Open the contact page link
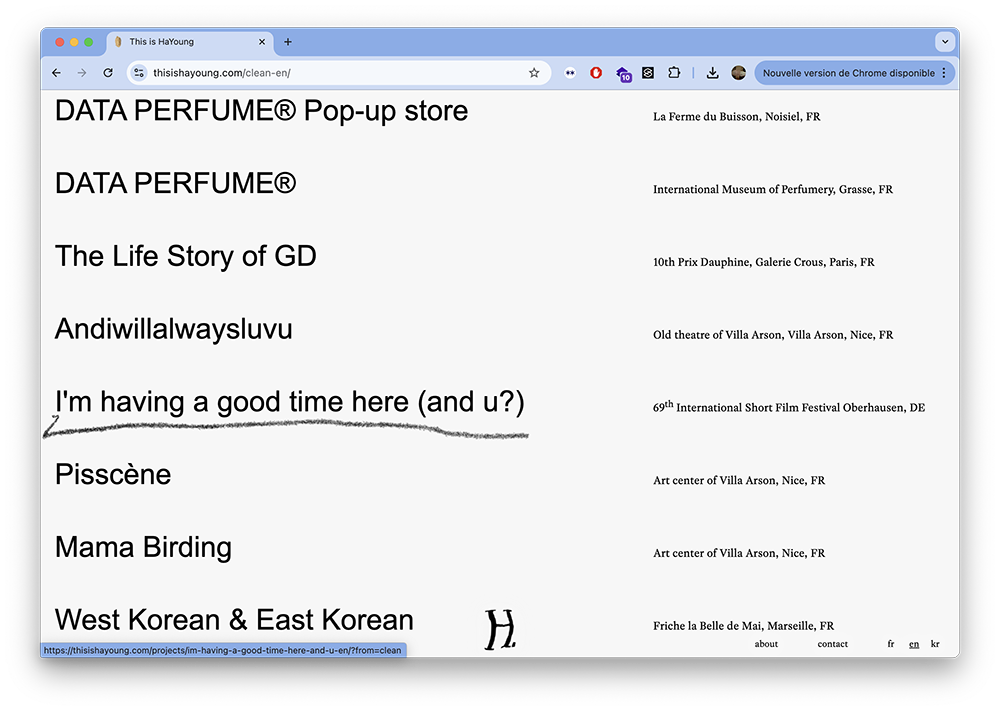The height and width of the screenshot is (711, 1000). pos(832,644)
